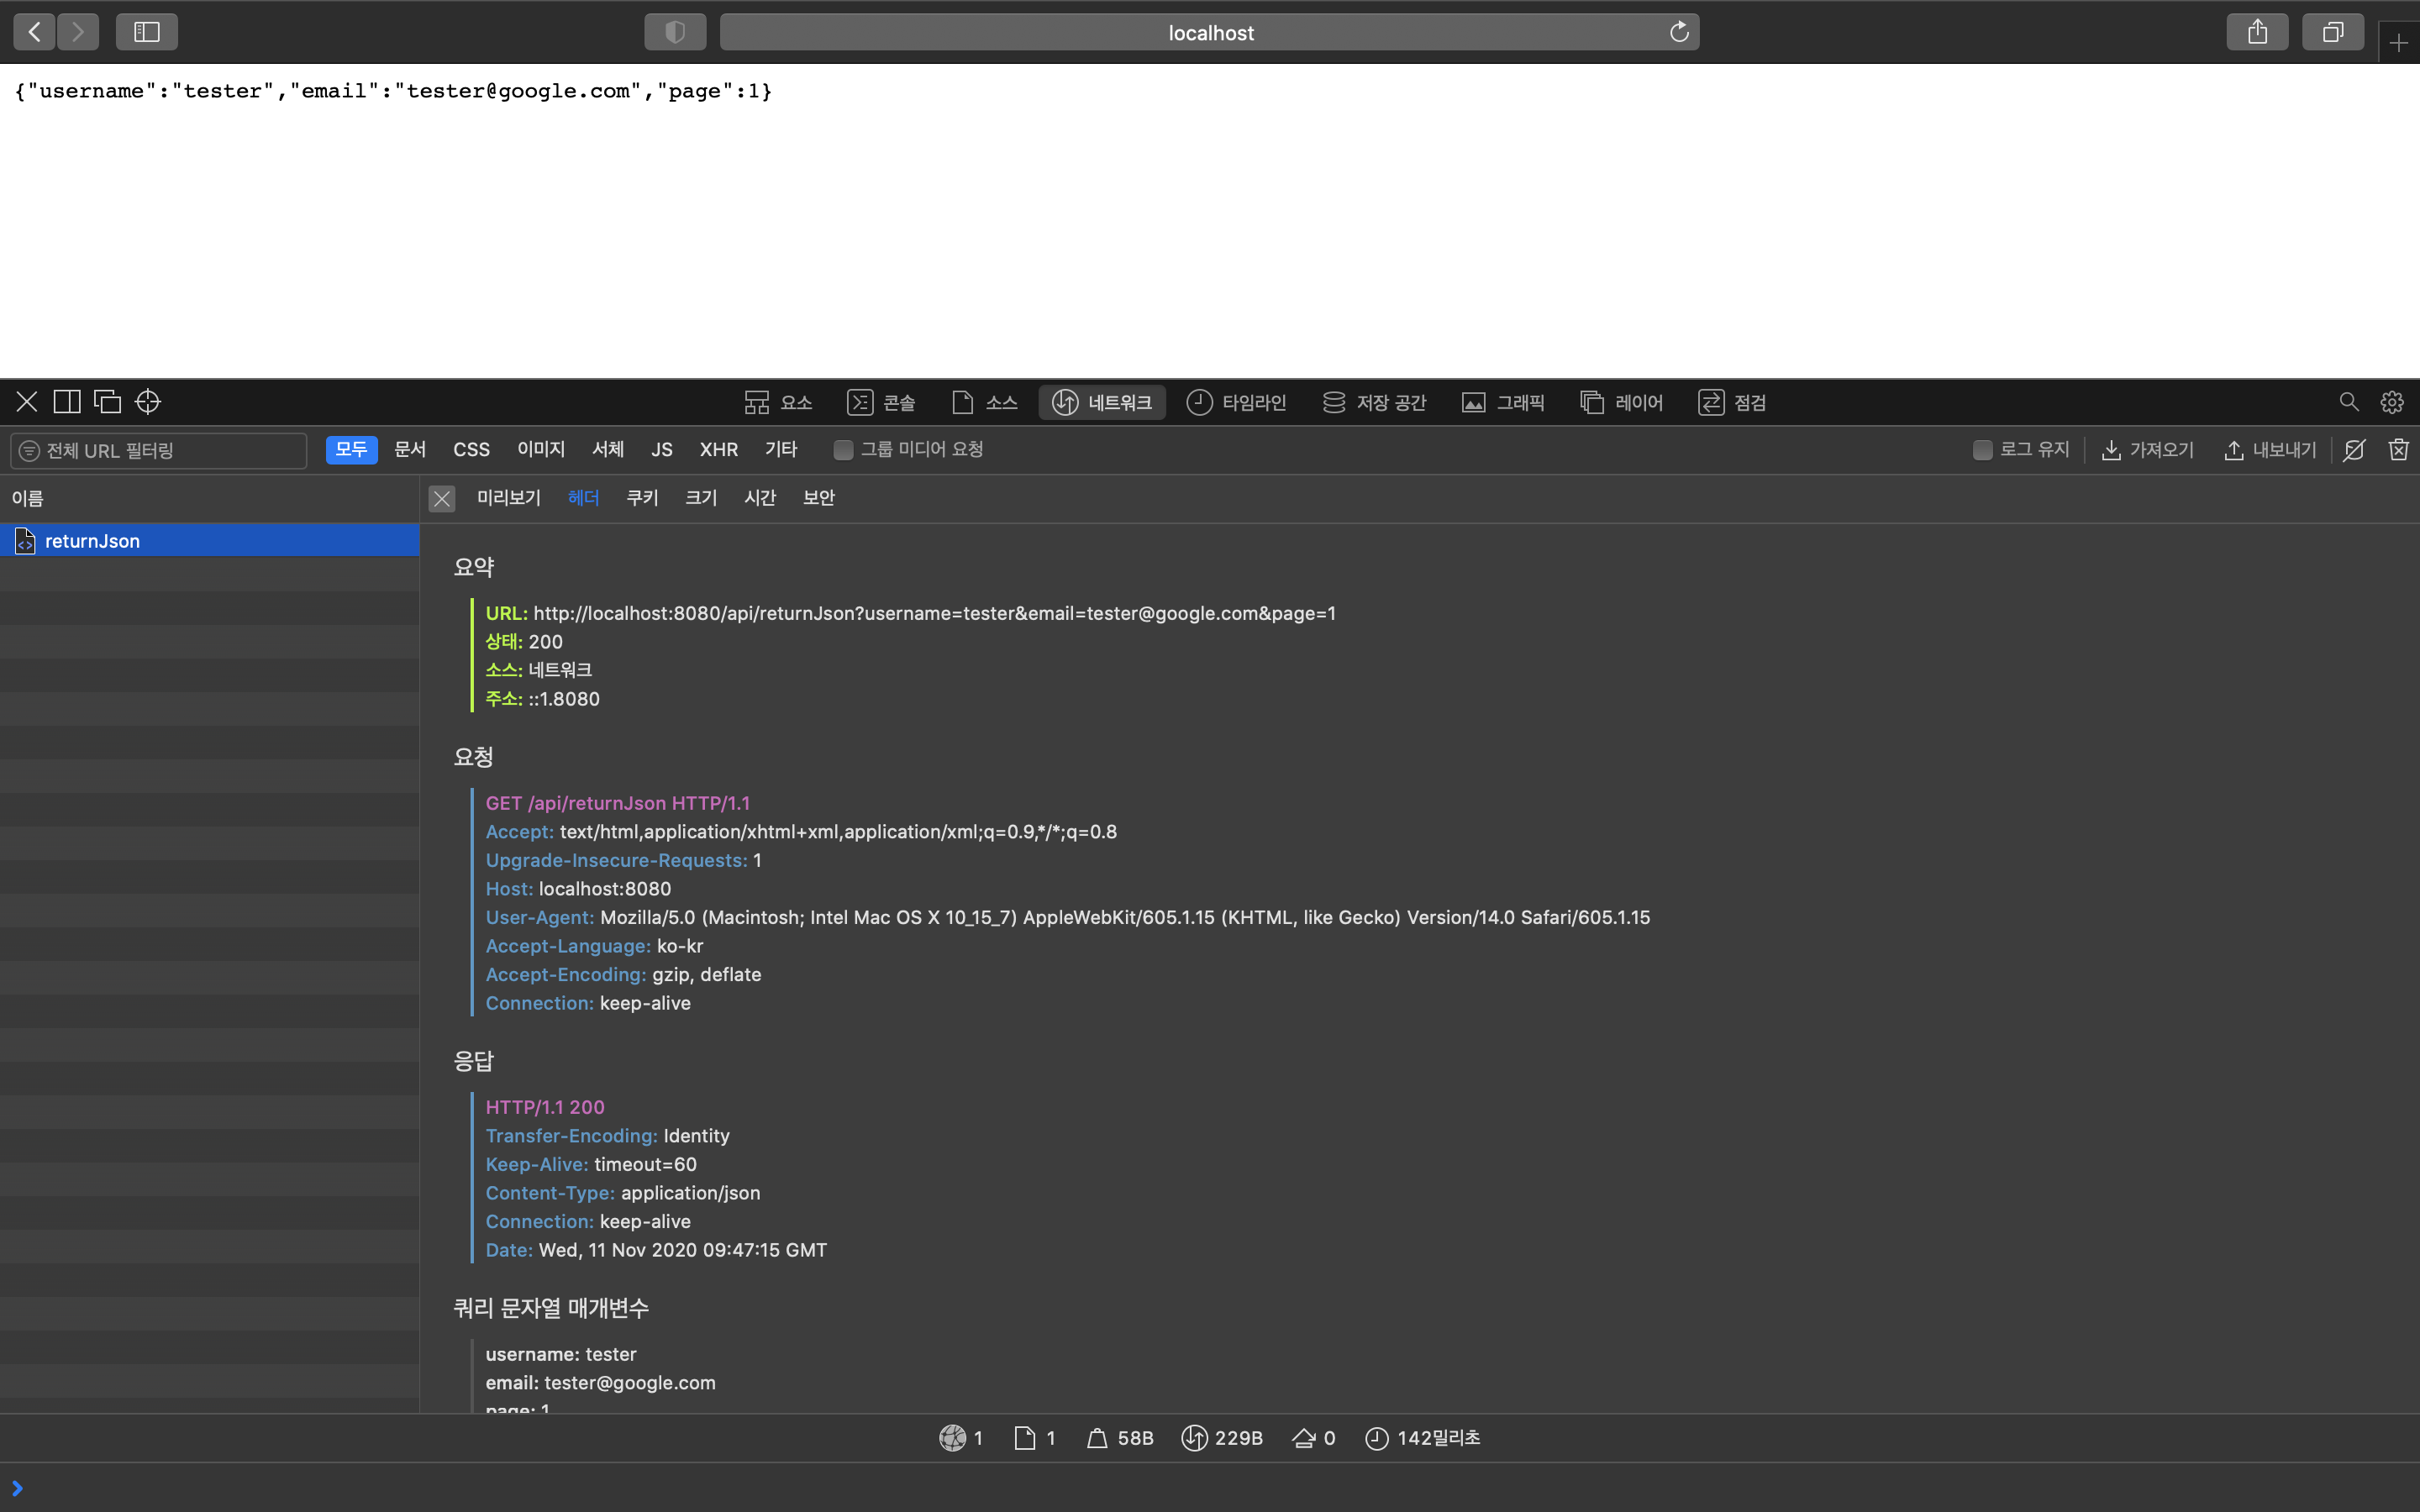
Task: Click the Share icon in Safari toolbar
Action: point(2257,32)
